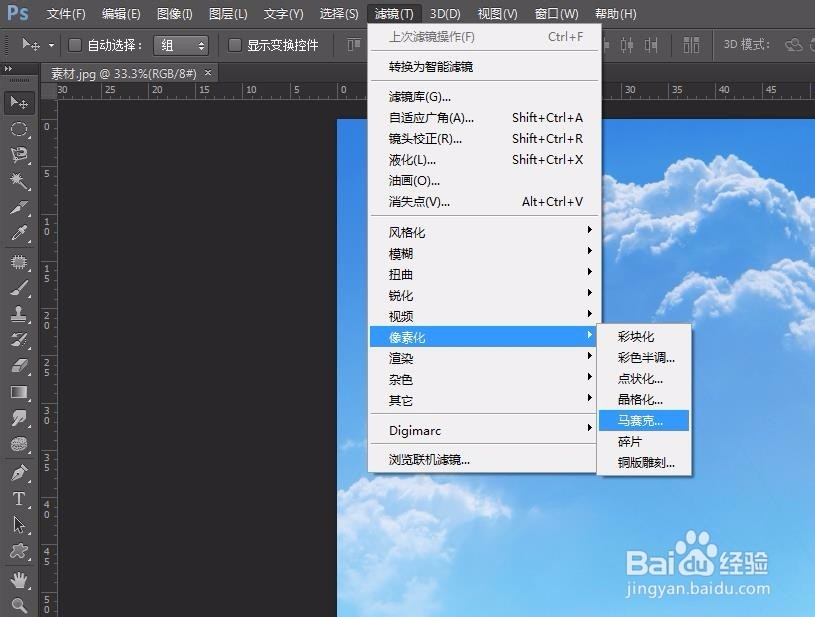815x617 pixels.
Task: Select the Smudge tool
Action: (19, 418)
